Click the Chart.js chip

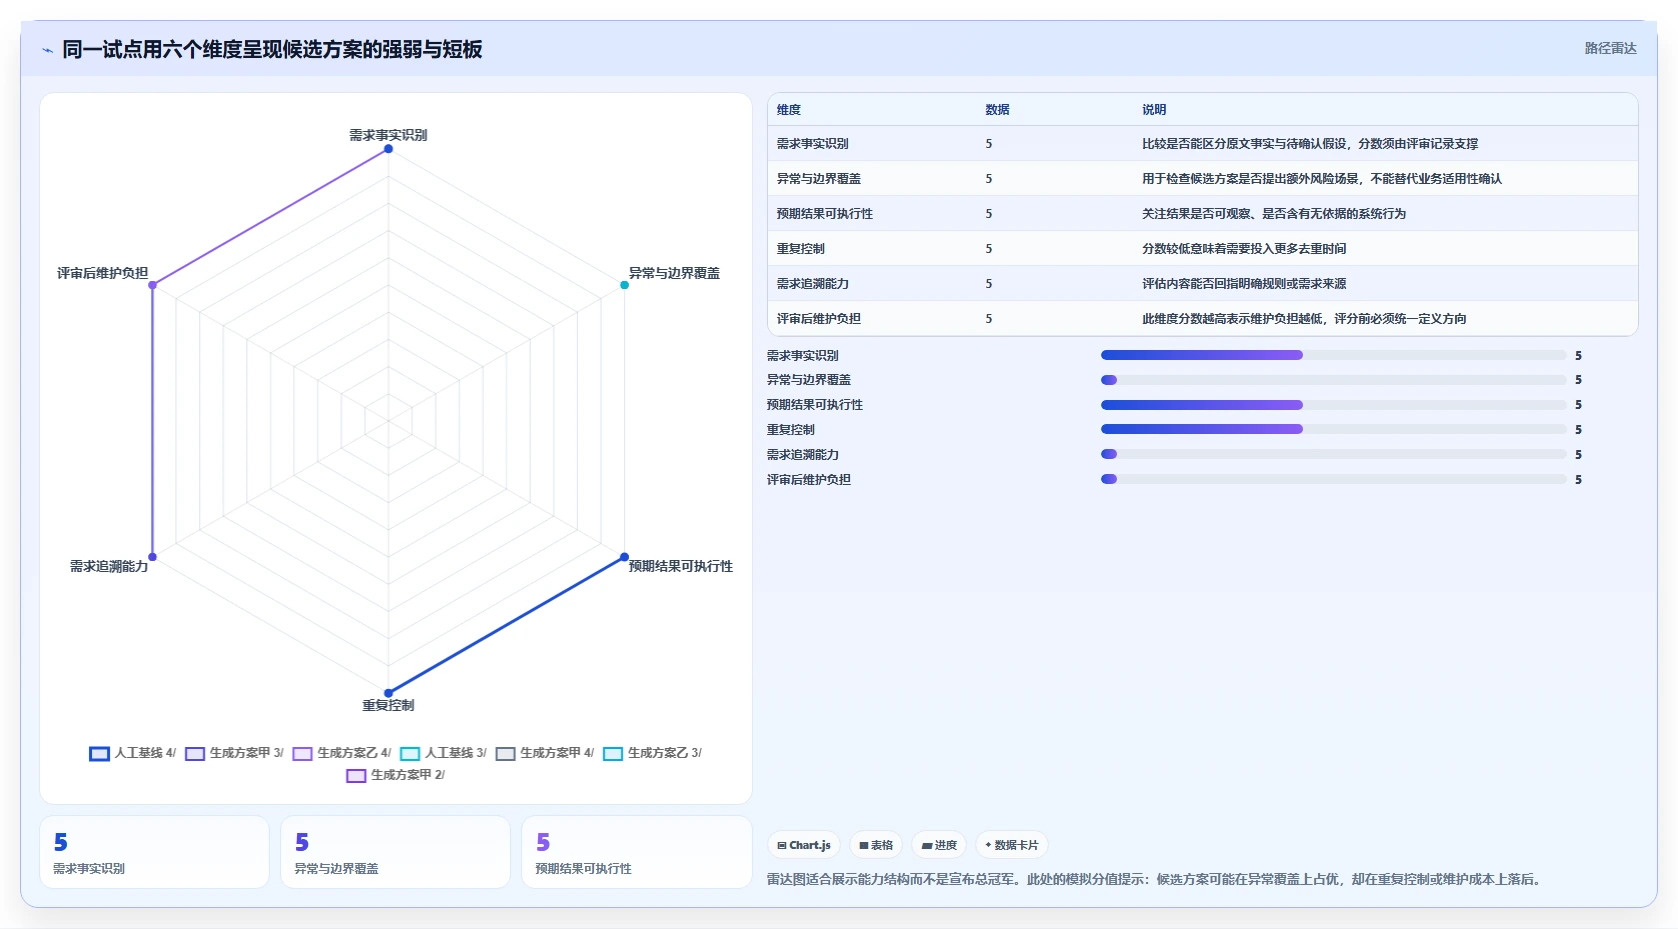(x=804, y=845)
